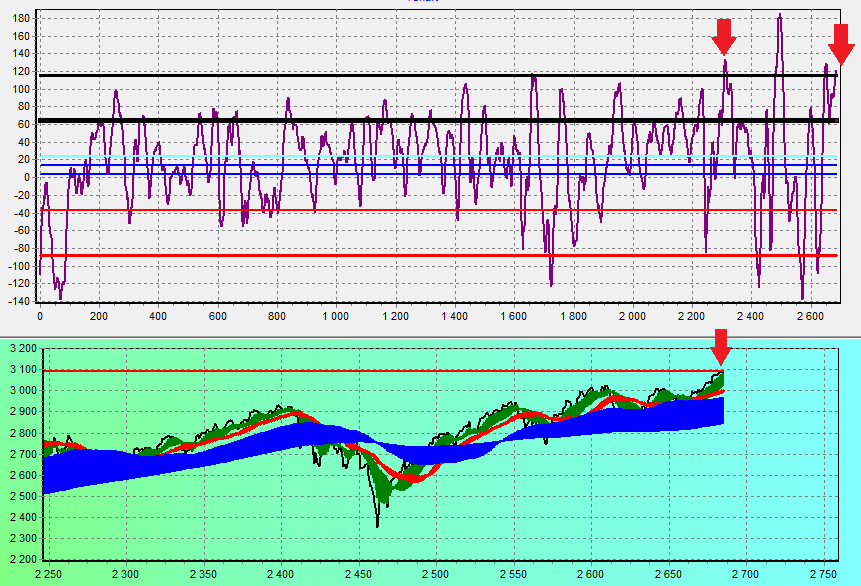
Task: Click the 2 250 label on the lower chart's horizontal axis
Action: 48,574
